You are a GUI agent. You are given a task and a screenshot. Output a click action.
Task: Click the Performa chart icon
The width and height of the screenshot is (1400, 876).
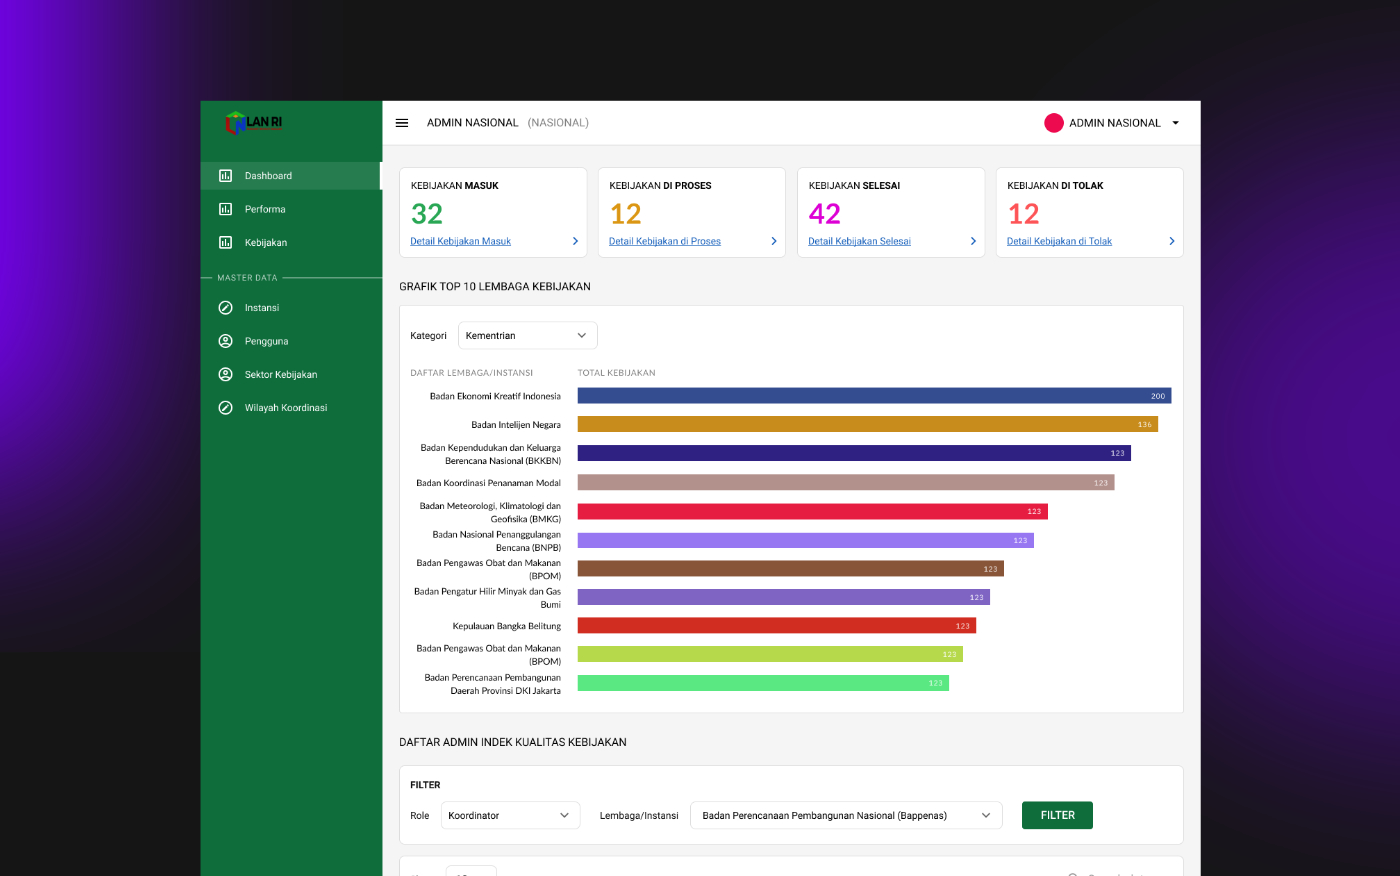[x=226, y=209]
